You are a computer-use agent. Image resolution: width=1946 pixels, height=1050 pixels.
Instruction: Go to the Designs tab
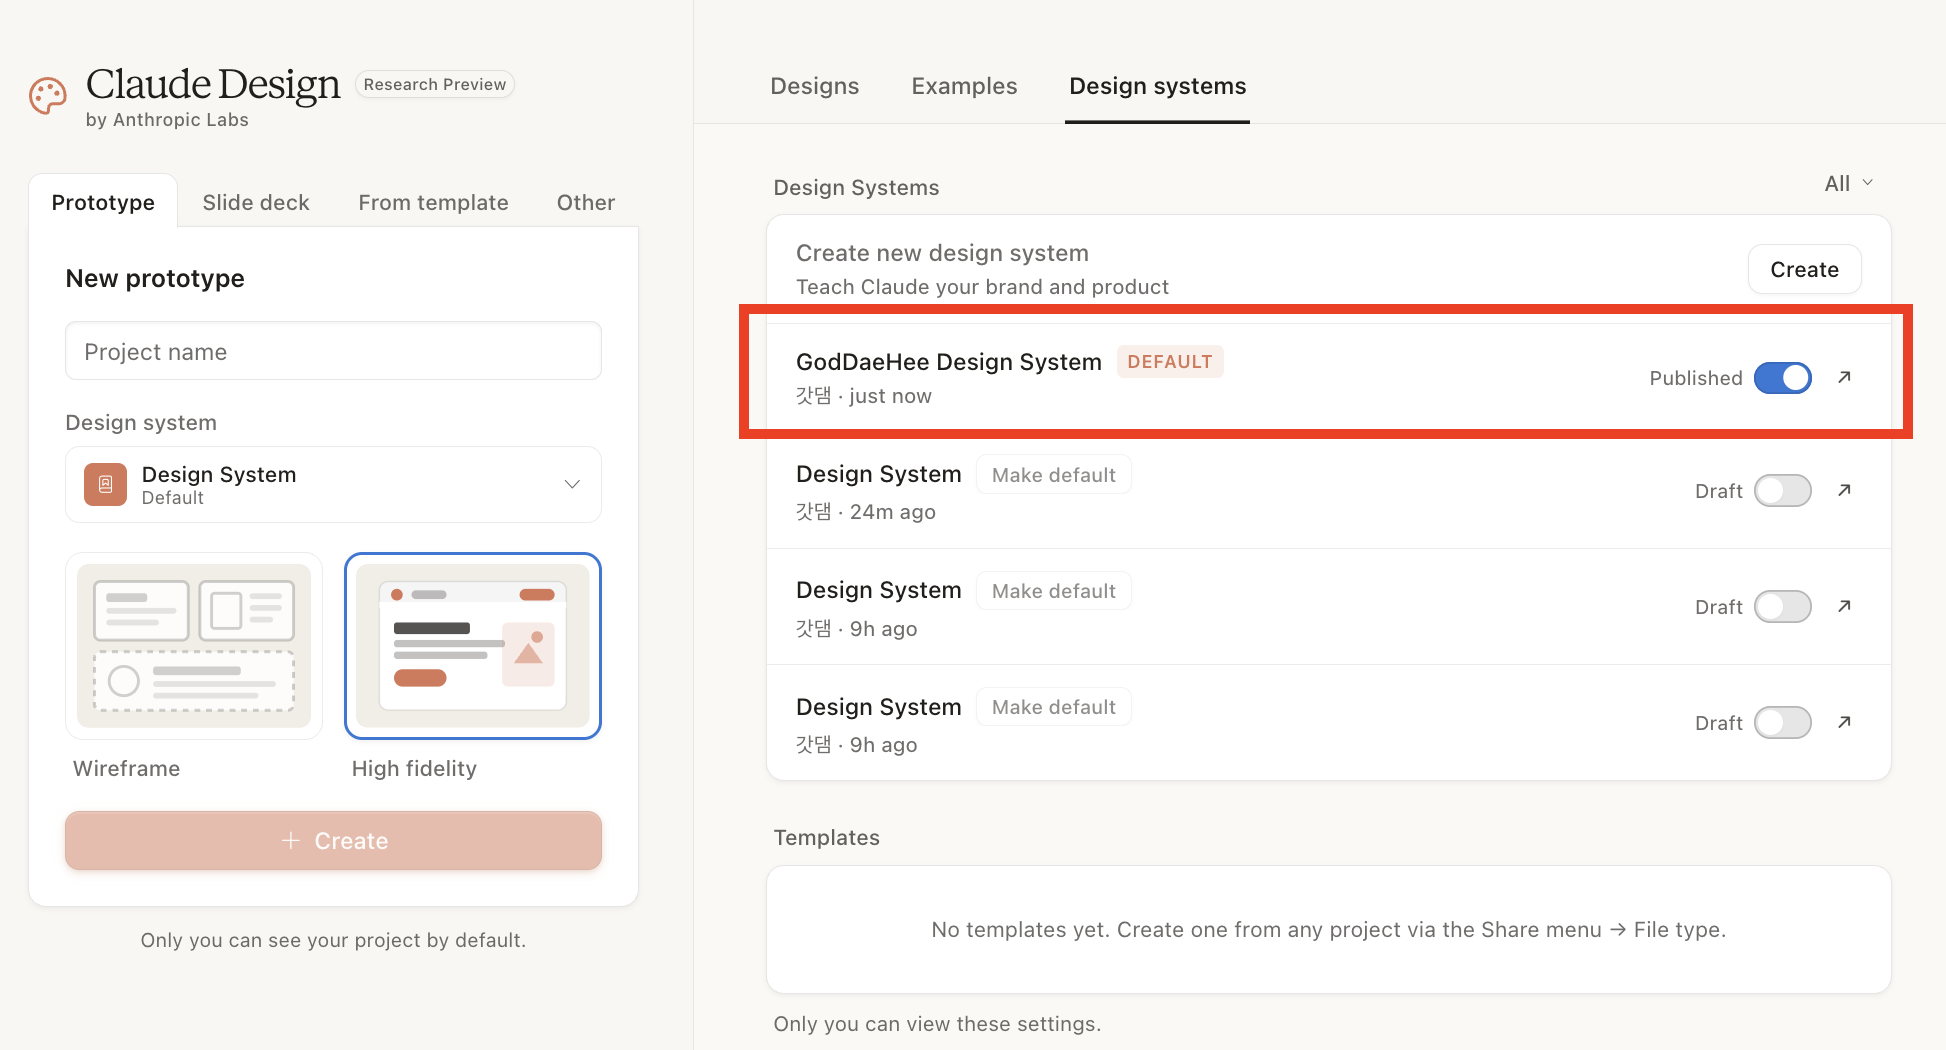point(815,86)
